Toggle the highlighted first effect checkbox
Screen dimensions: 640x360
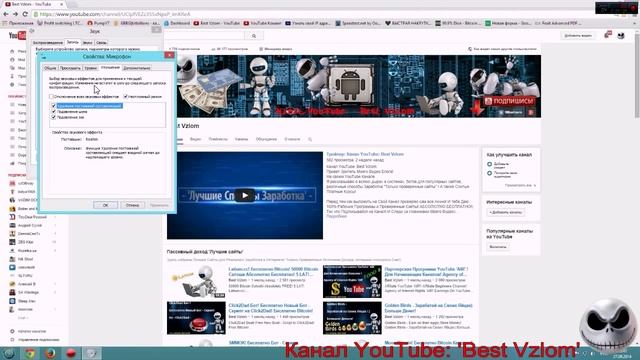[53, 106]
